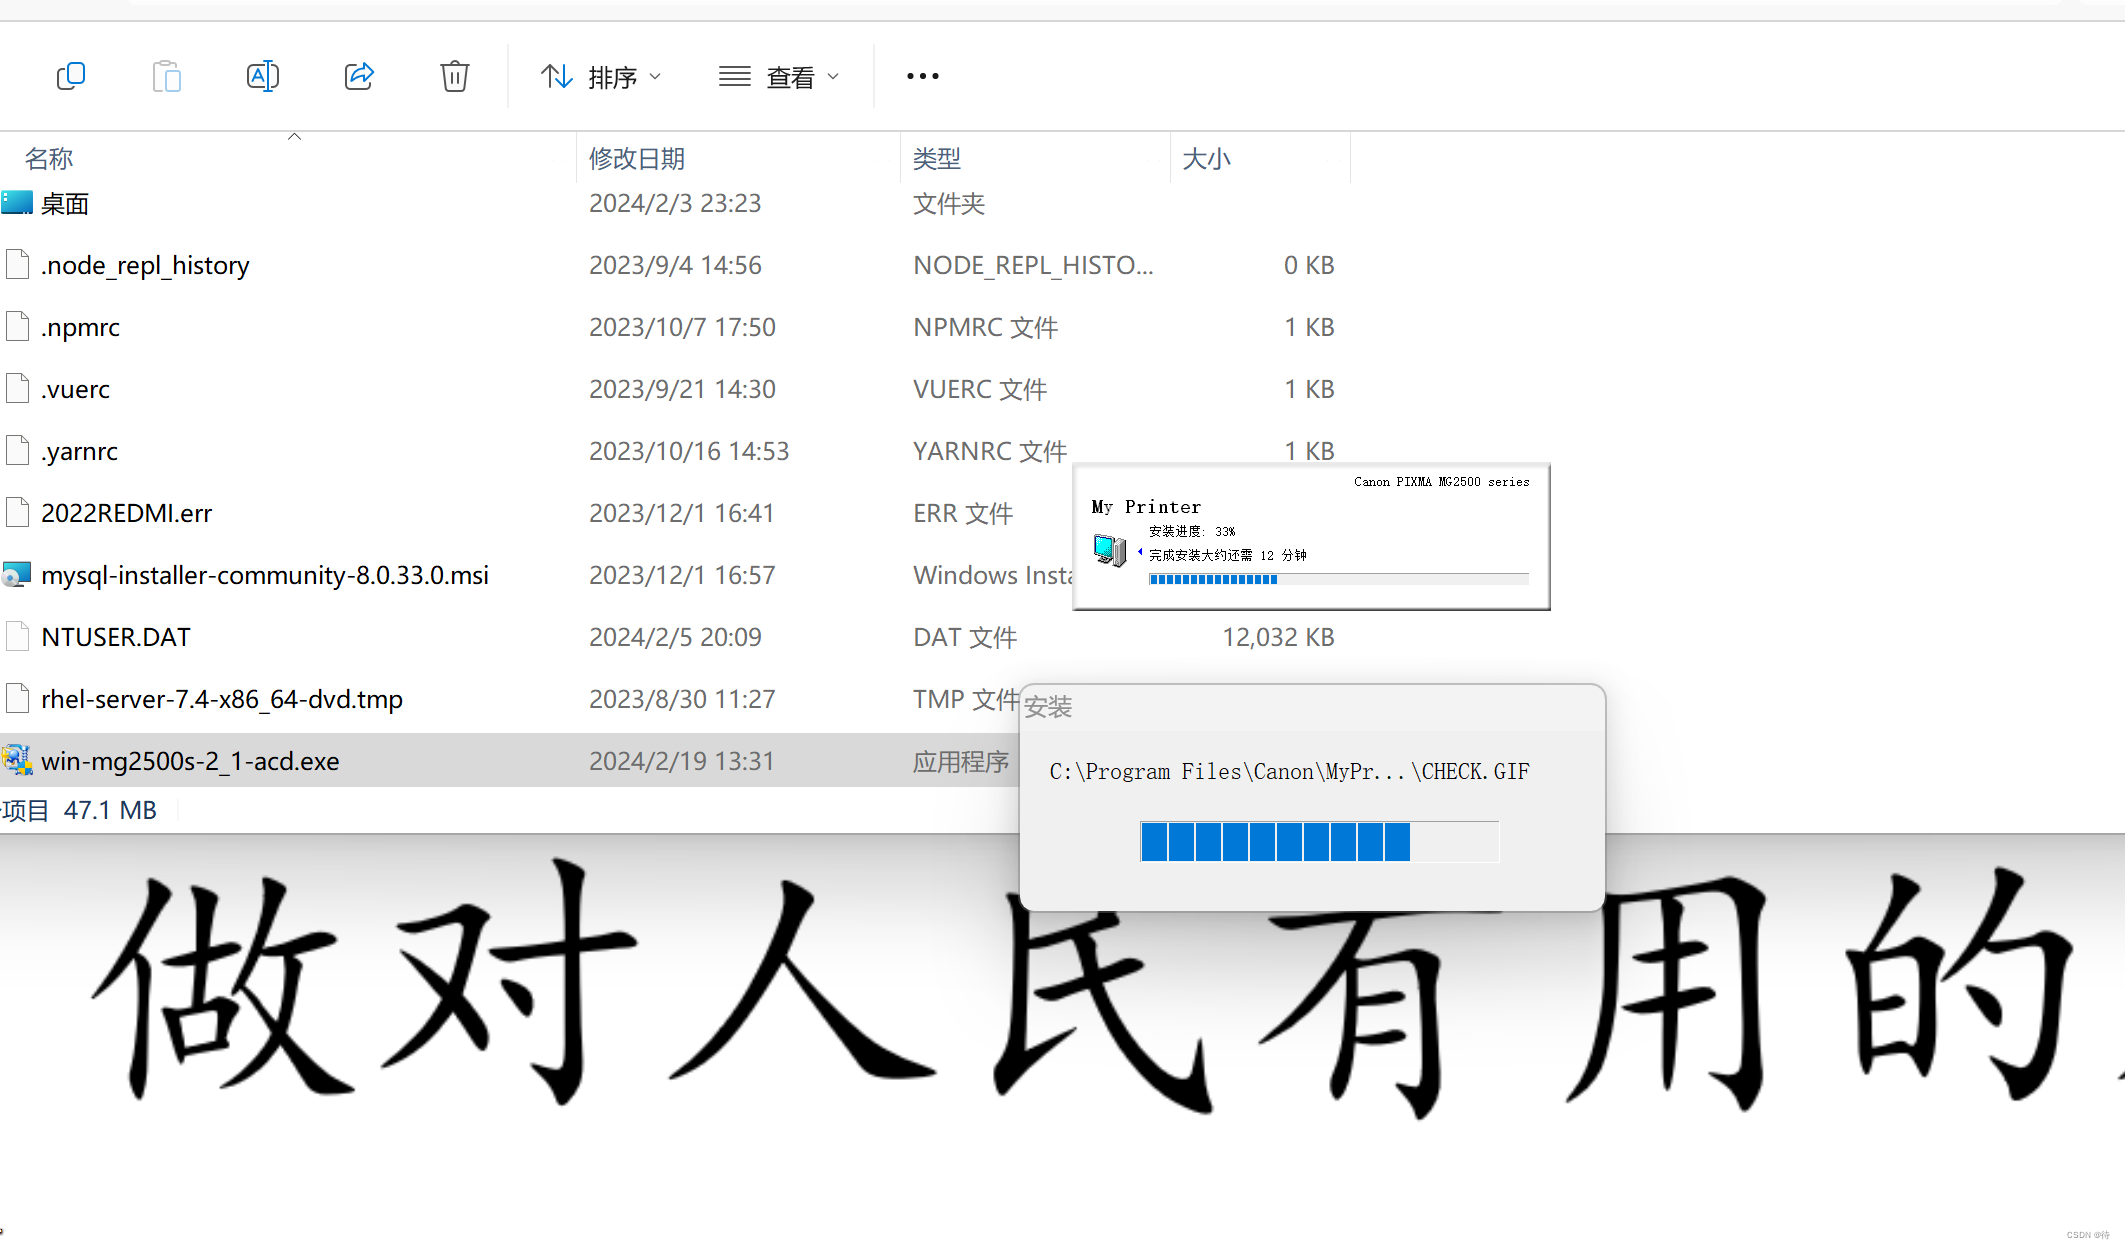Click the mysql-installer msi file icon
This screenshot has width=2125, height=1249.
(x=17, y=575)
